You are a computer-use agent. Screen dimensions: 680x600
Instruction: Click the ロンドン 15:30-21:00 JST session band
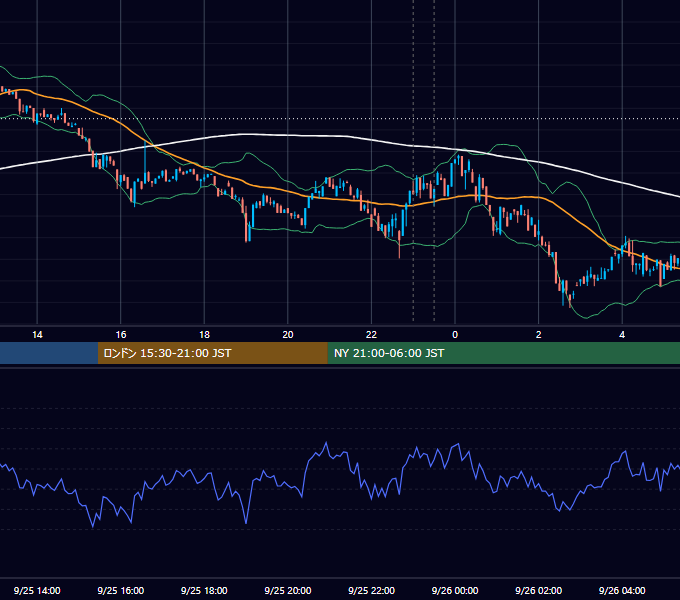click(x=212, y=353)
